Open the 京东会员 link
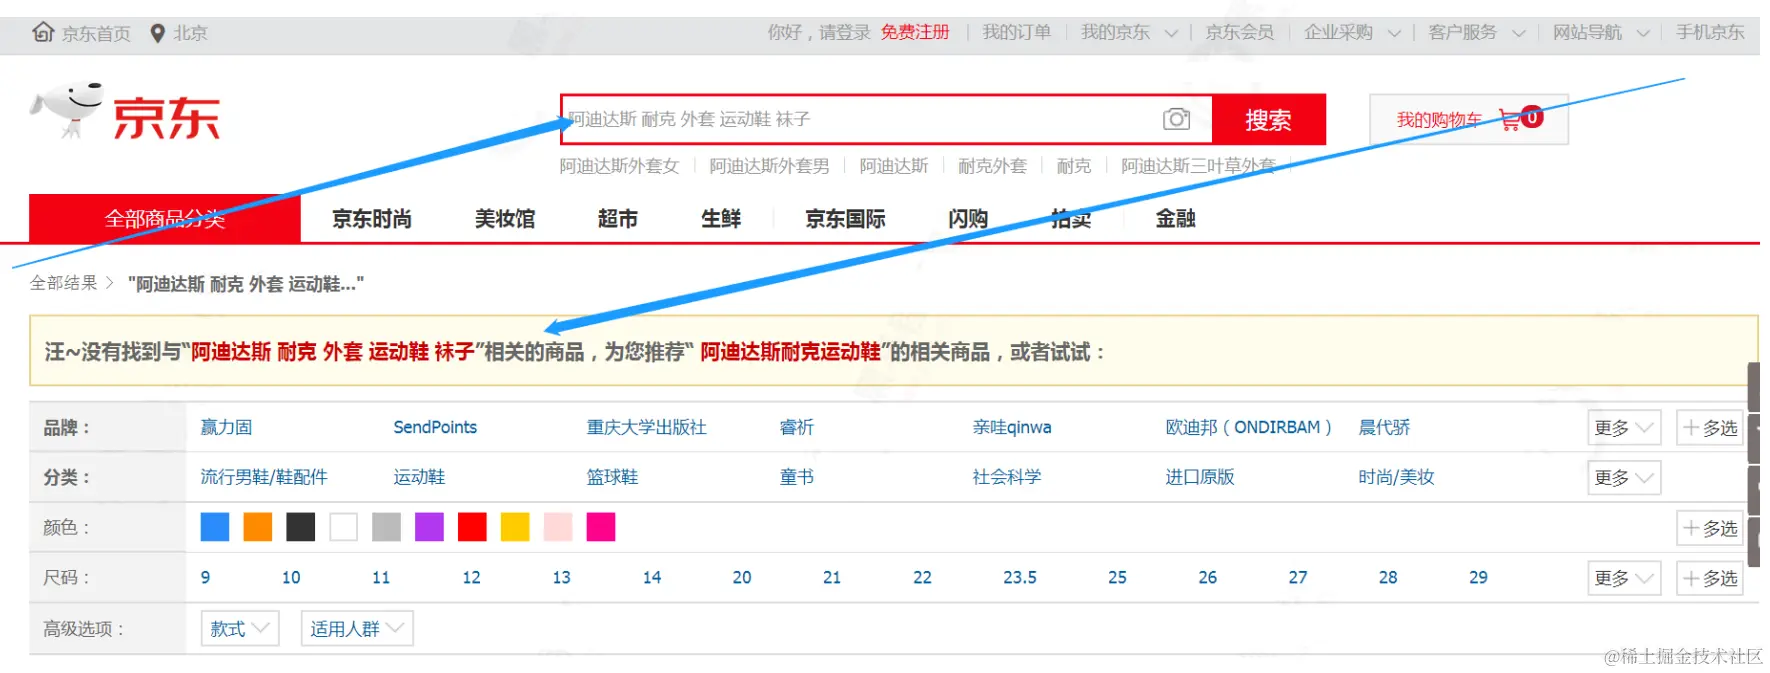The height and width of the screenshot is (673, 1770). (1240, 32)
